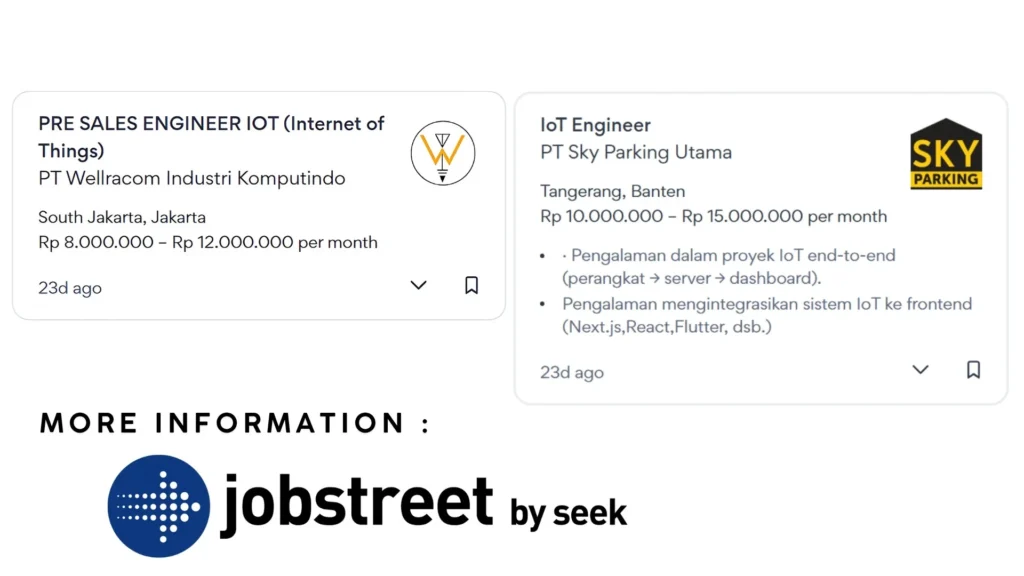Screen dimensions: 1024x576
Task: Bookmark the IoT Engineer job
Action: 973,370
